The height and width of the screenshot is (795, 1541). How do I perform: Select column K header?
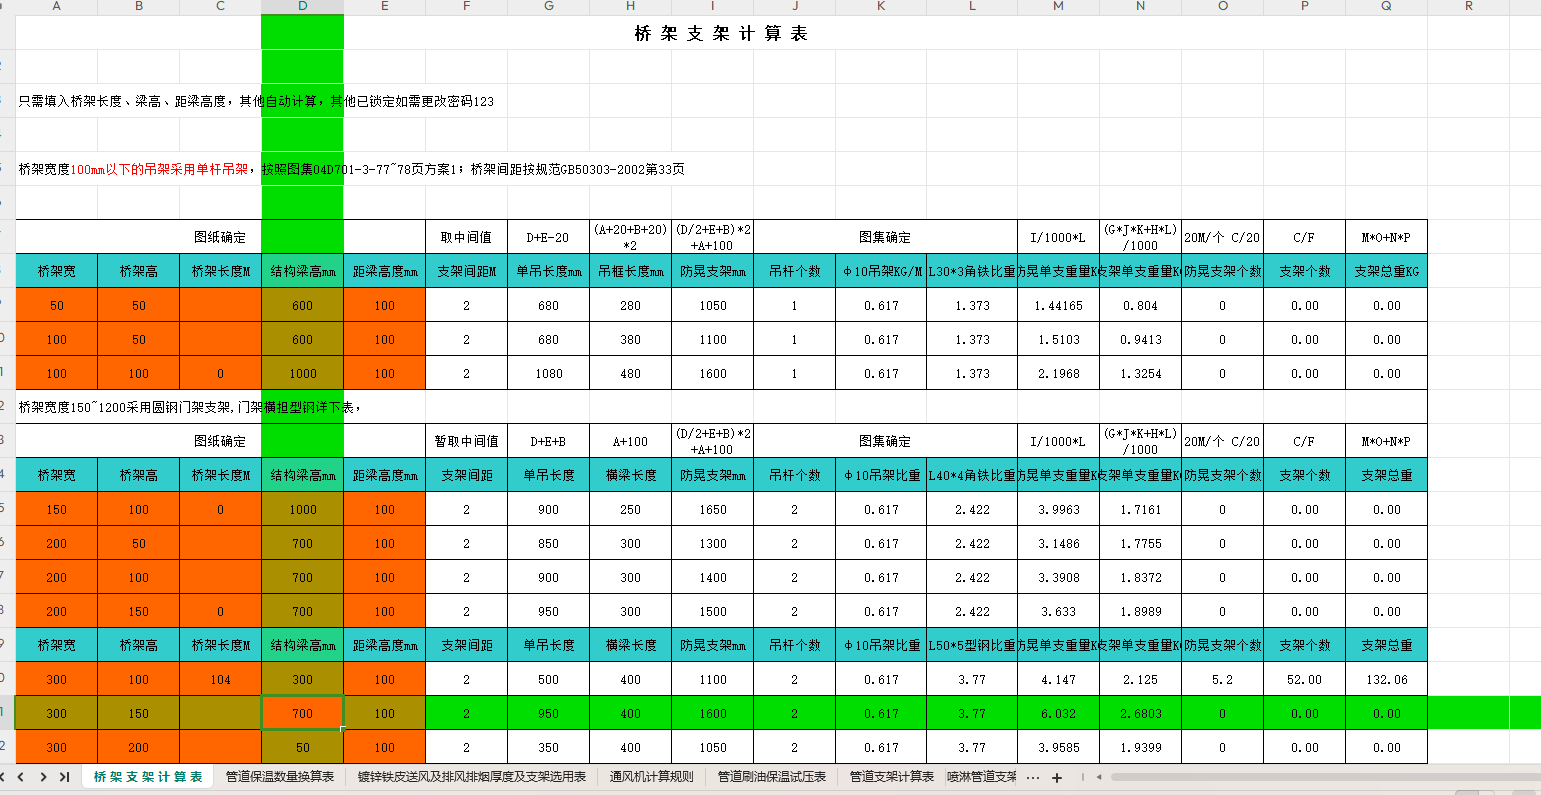[880, 7]
